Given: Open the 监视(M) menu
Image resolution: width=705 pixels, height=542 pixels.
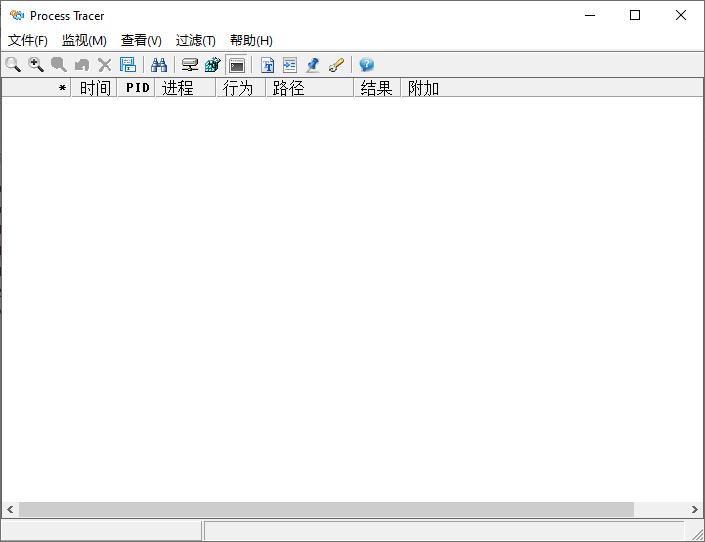Looking at the screenshot, I should (84, 40).
